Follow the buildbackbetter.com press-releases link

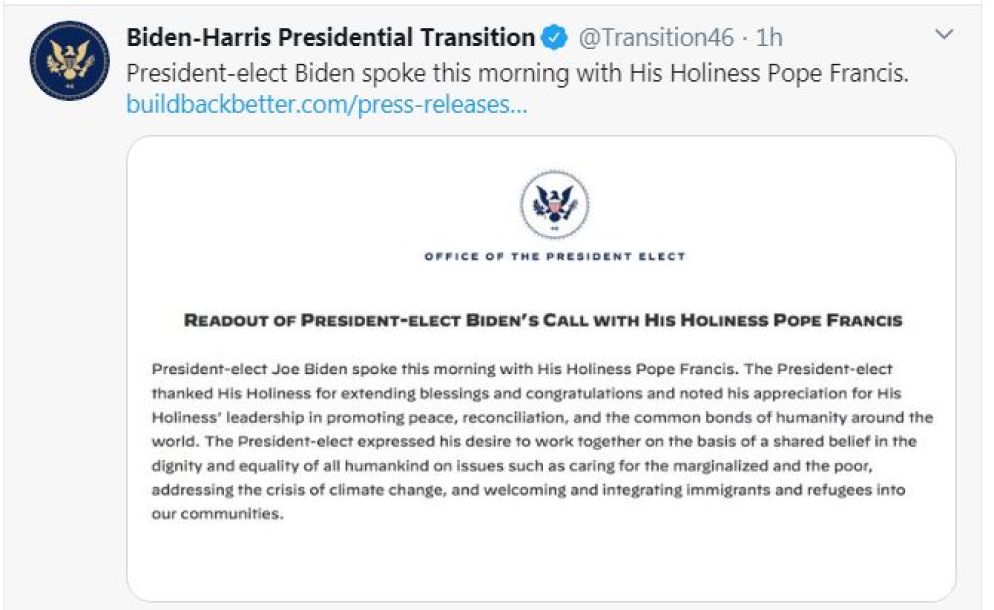point(326,104)
